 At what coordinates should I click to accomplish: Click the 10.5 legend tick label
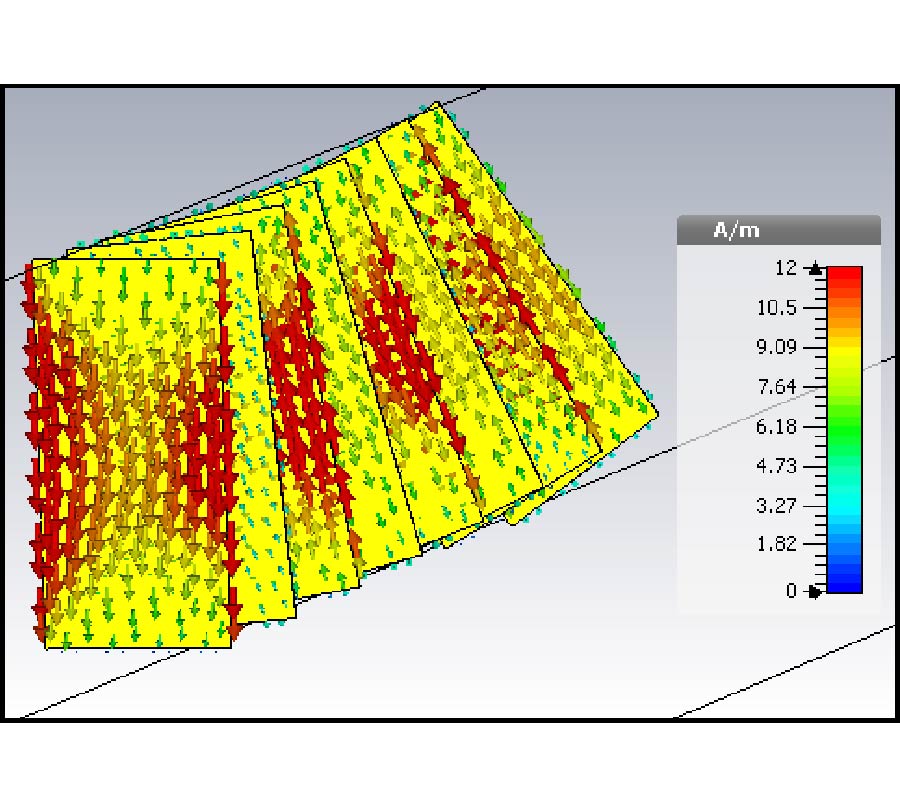[777, 307]
